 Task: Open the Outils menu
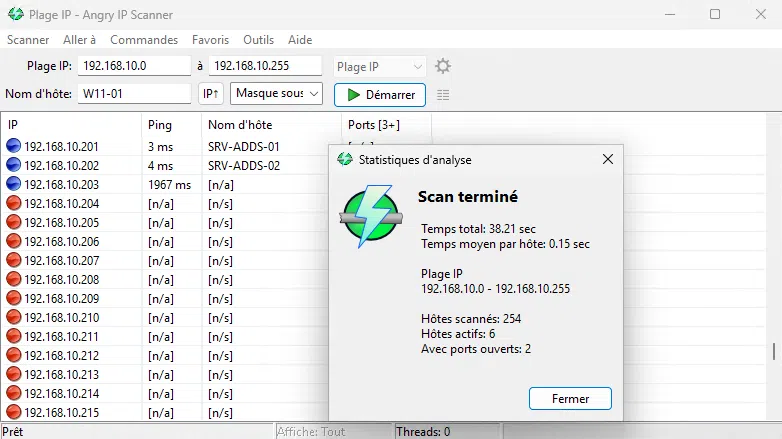point(258,40)
